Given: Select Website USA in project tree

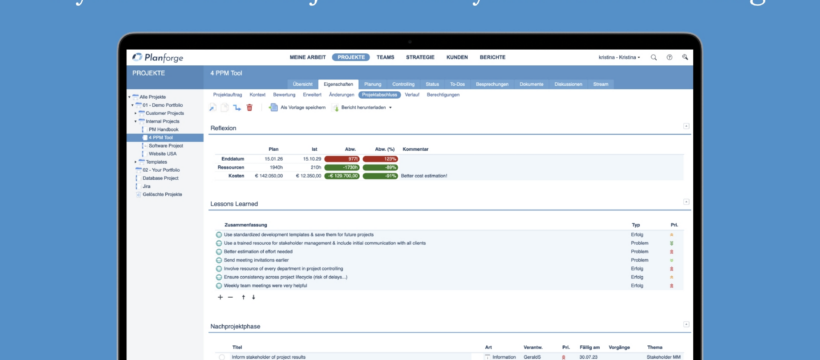Looking at the screenshot, I should click(163, 154).
